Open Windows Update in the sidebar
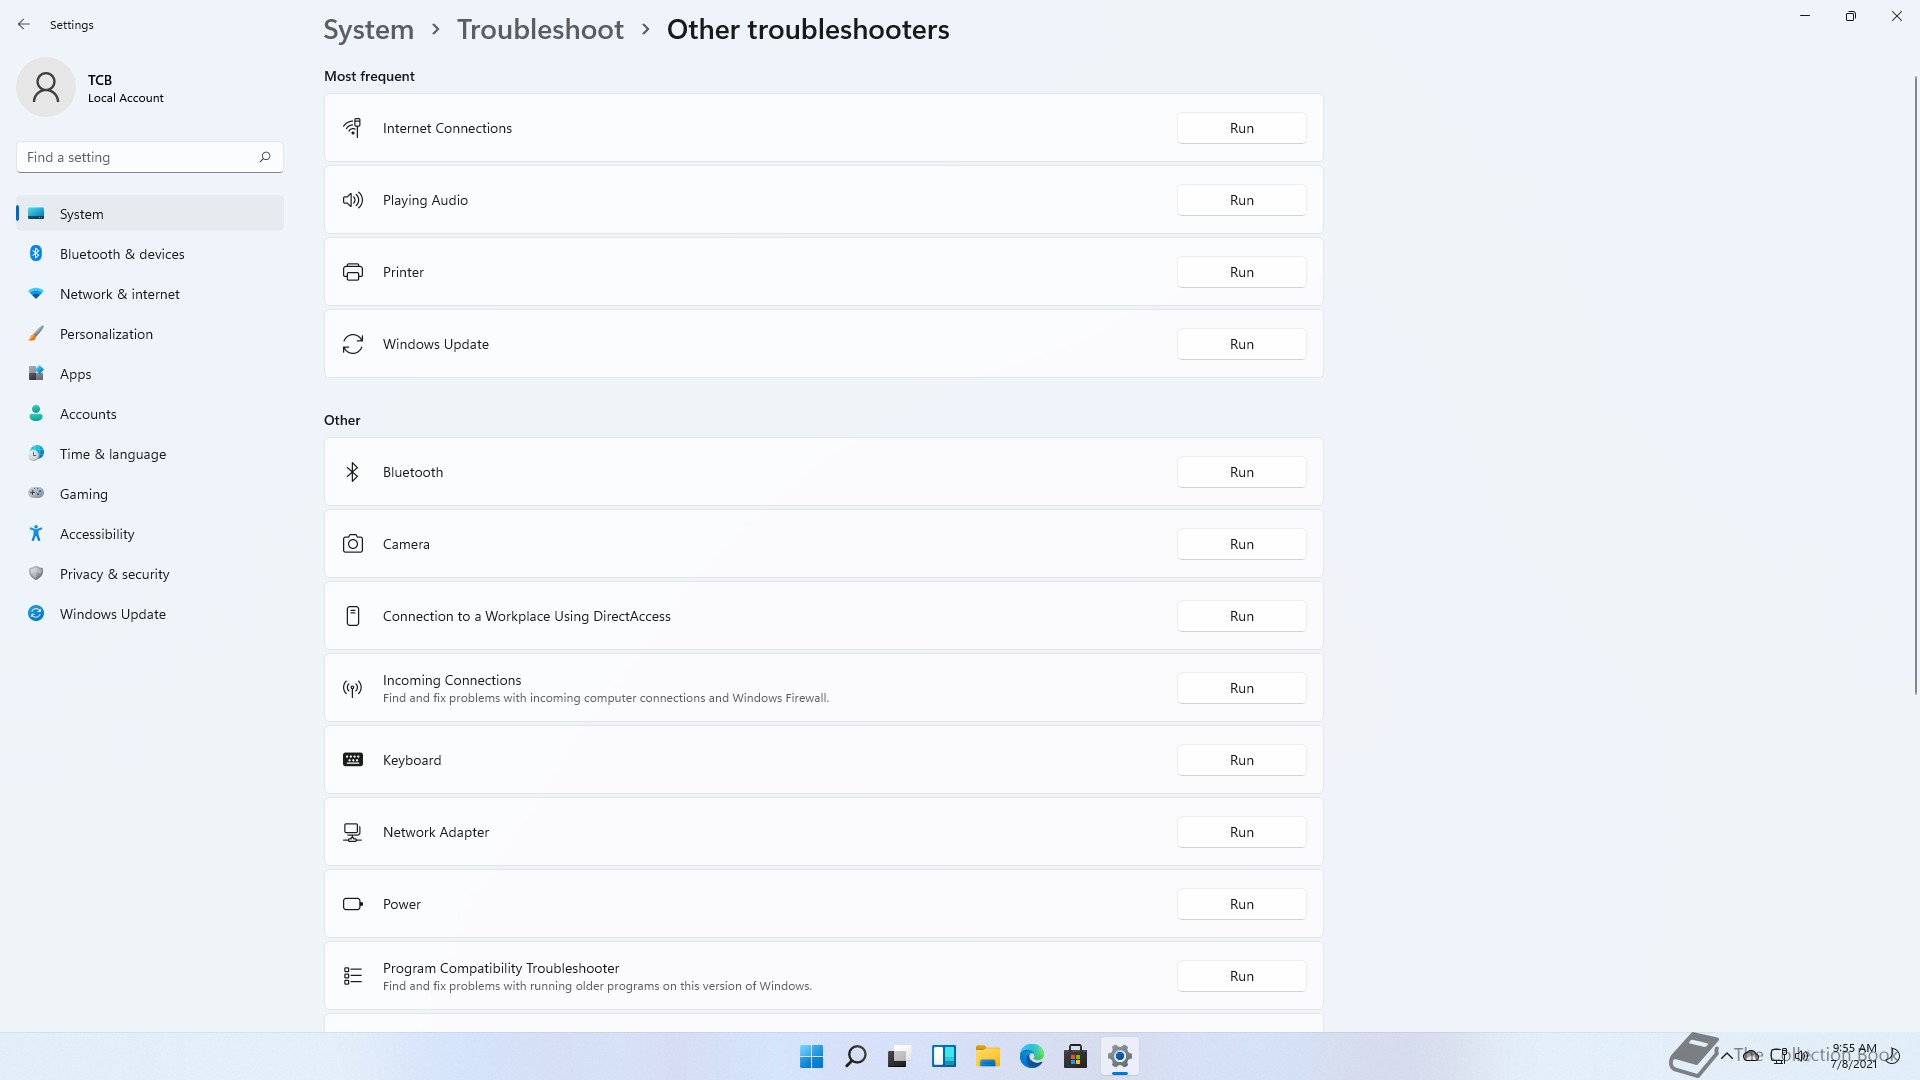This screenshot has width=1920, height=1080. pyautogui.click(x=150, y=614)
